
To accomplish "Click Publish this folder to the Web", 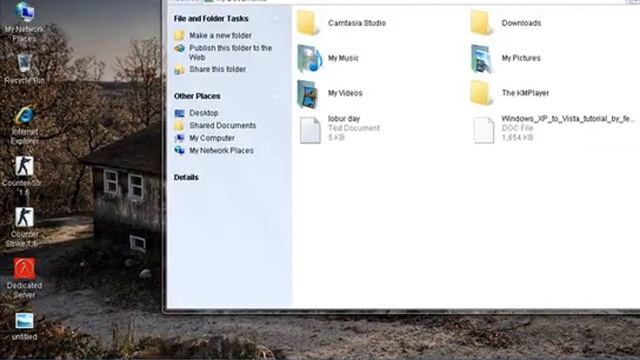I will [x=223, y=52].
